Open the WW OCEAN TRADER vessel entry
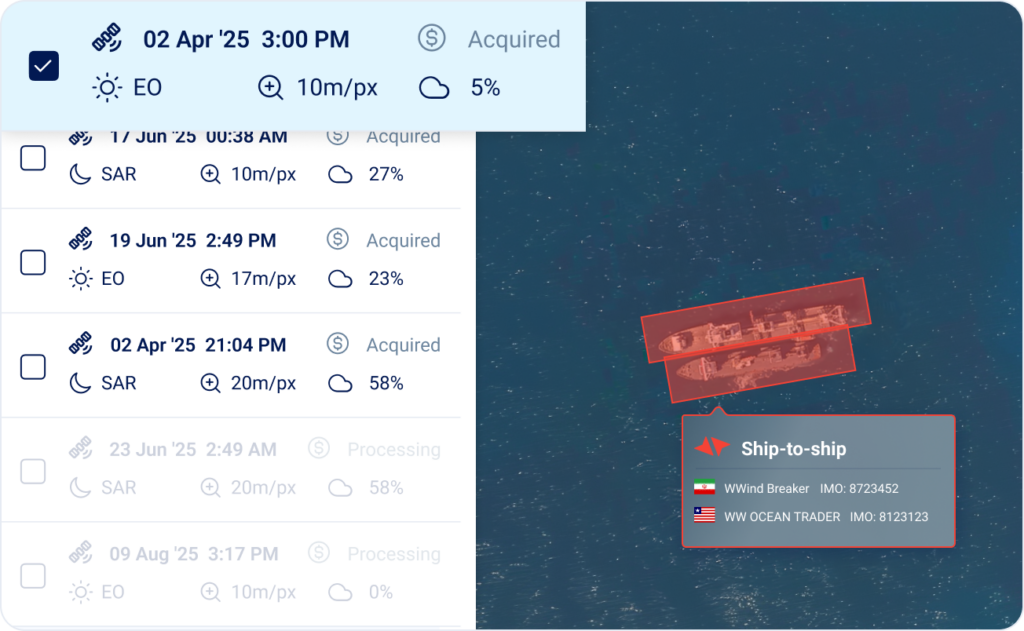Image resolution: width=1024 pixels, height=631 pixels. click(782, 517)
